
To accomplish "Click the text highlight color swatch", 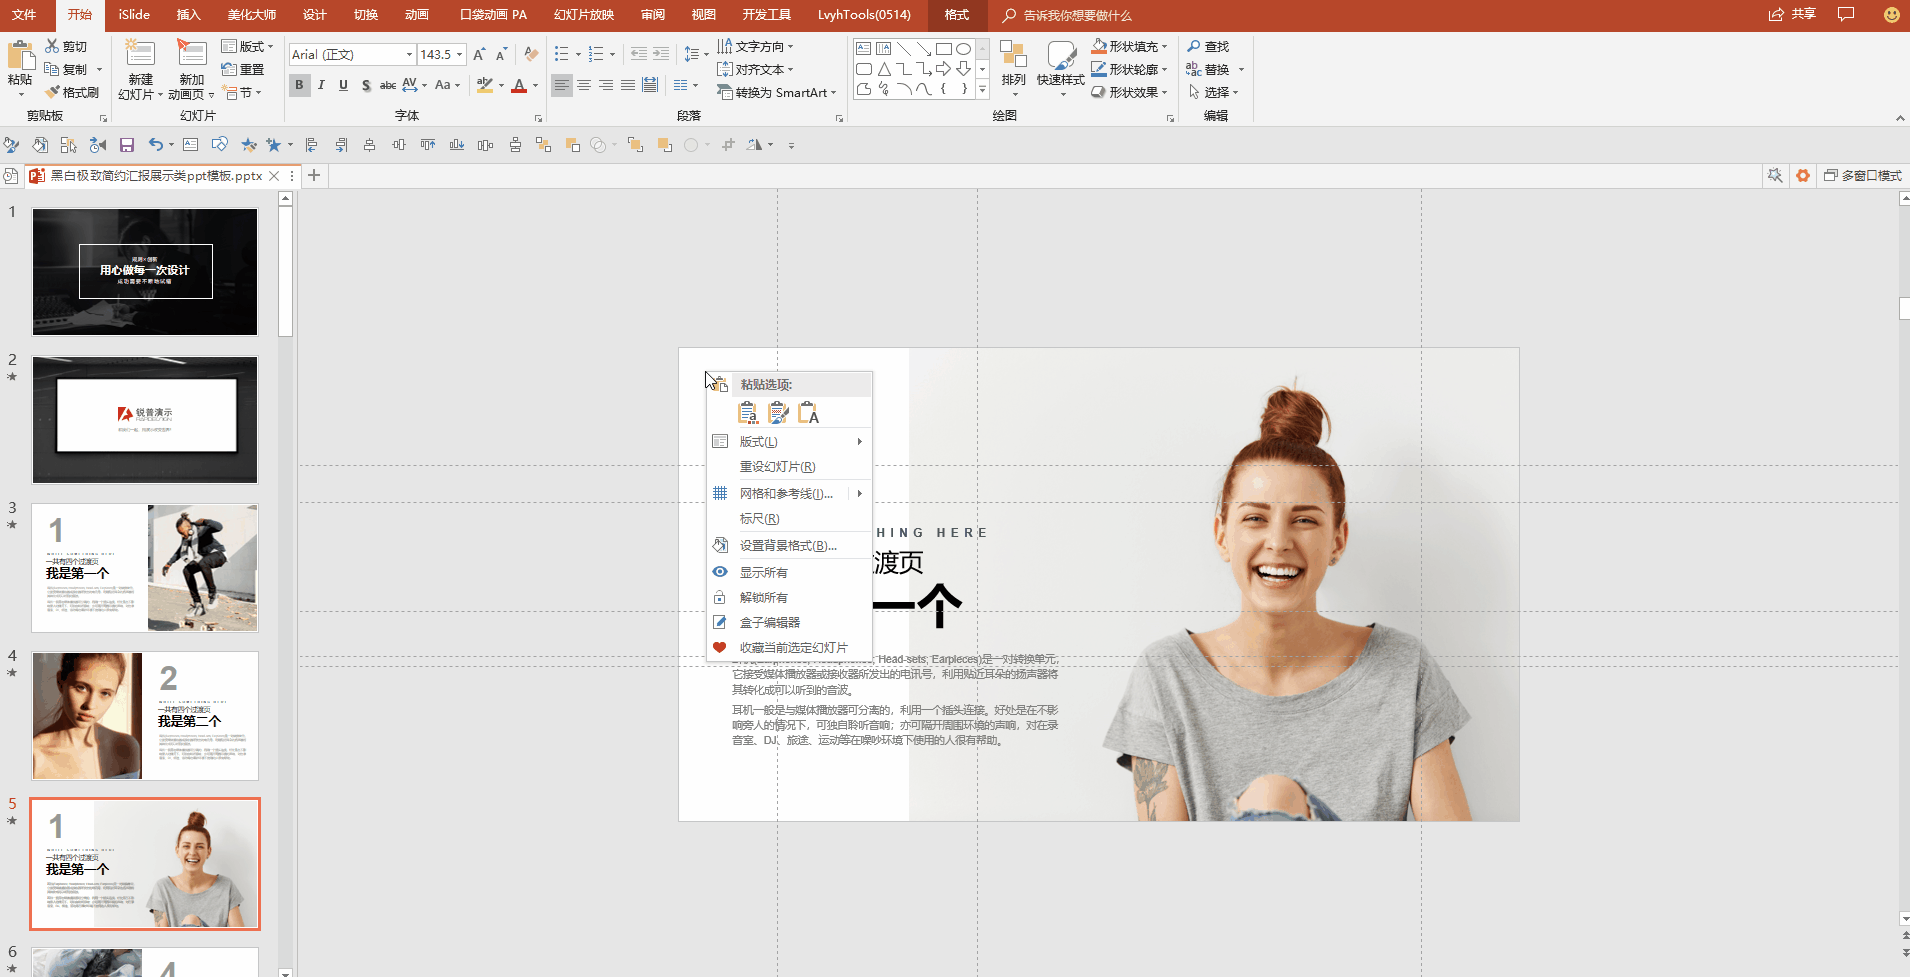I will click(x=485, y=86).
